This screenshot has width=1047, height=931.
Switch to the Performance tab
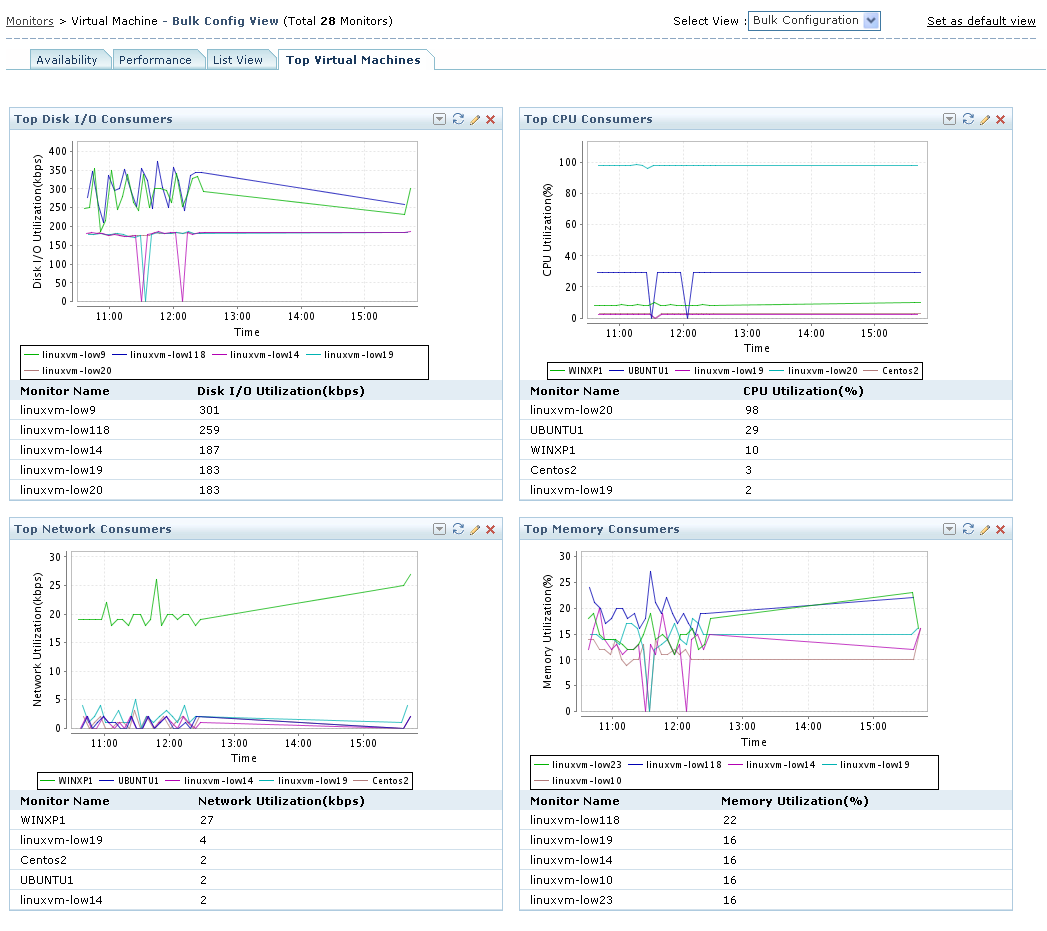point(155,60)
